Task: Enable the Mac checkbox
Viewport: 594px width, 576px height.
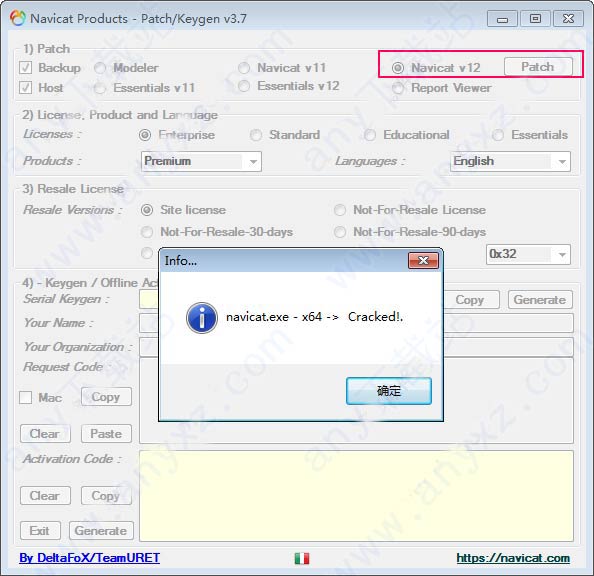Action: point(25,398)
